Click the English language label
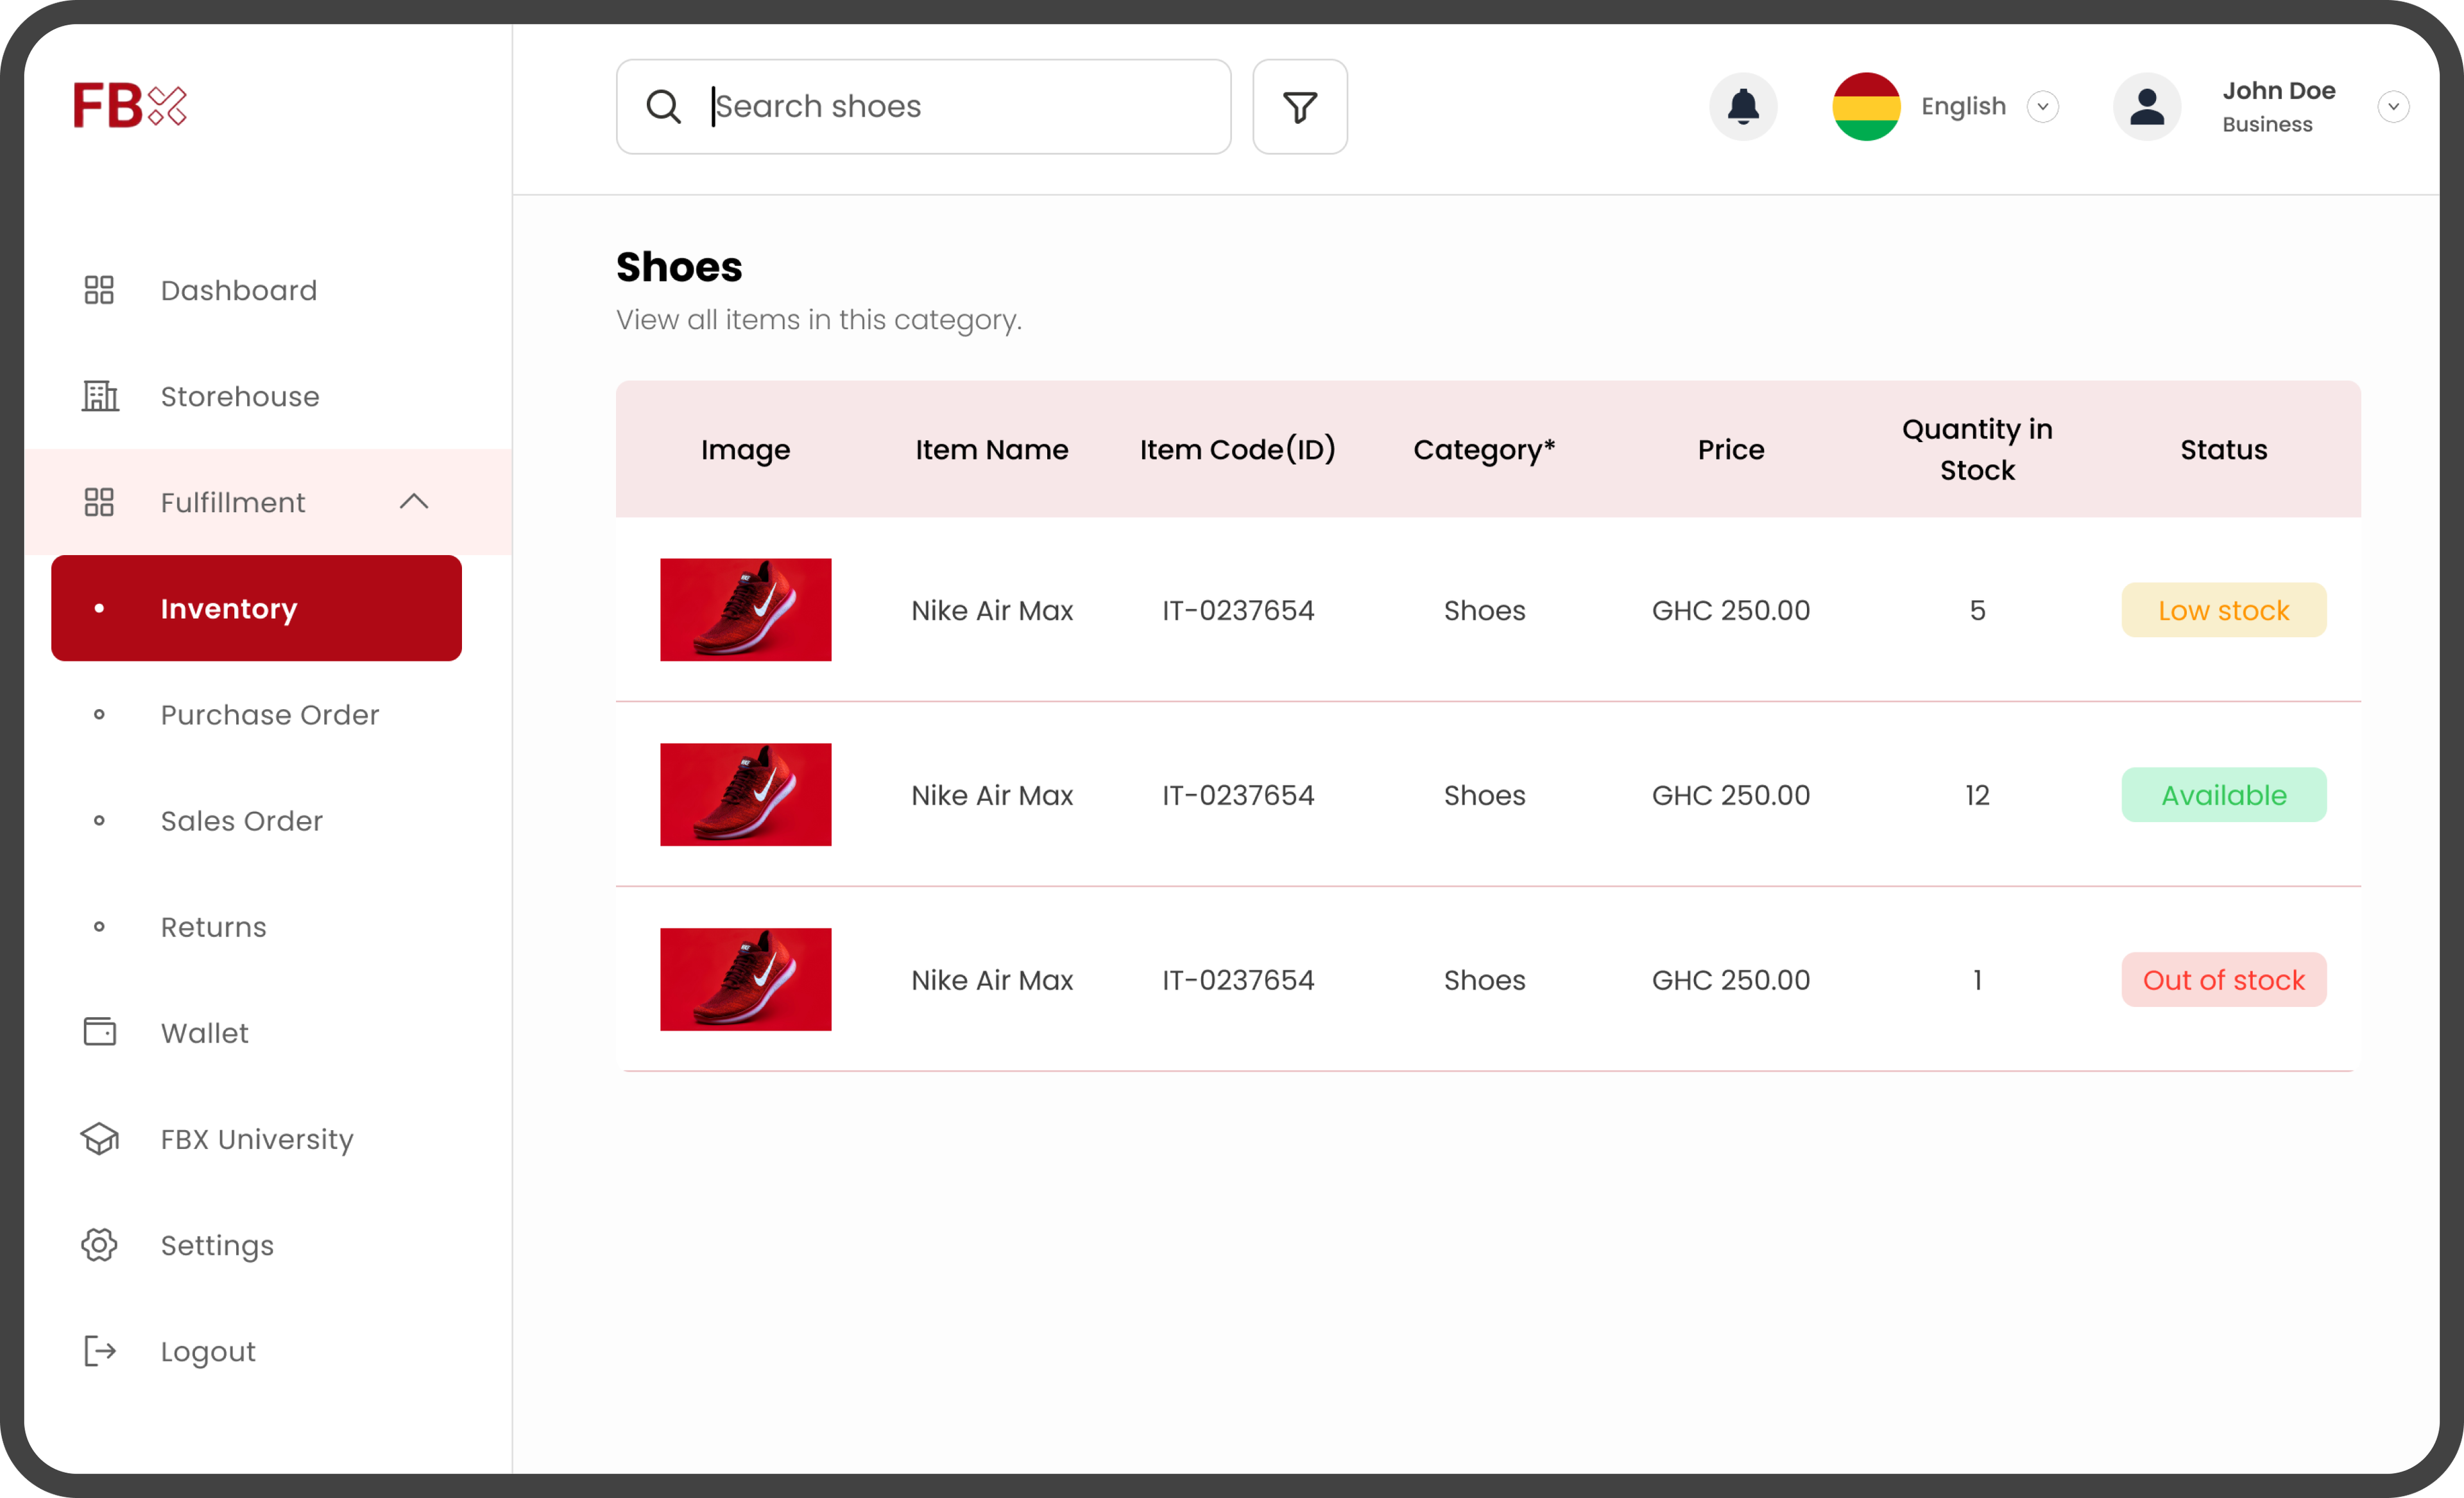Screen dimensions: 2464x1498 1963,106
